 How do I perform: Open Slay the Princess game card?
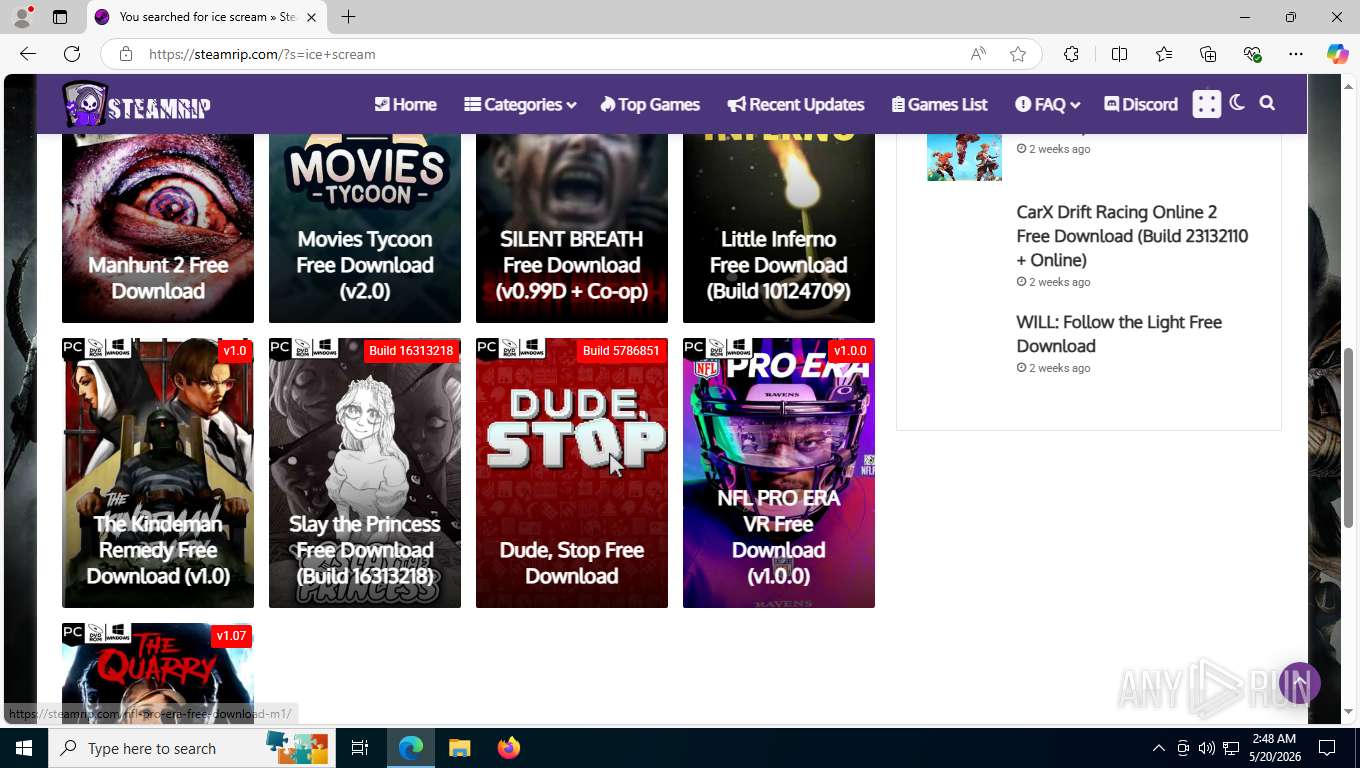pos(365,473)
